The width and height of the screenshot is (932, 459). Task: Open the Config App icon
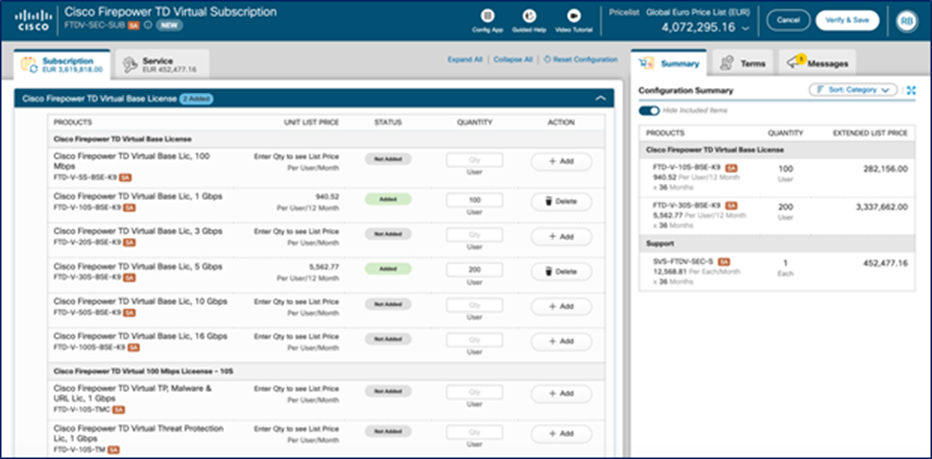point(487,16)
